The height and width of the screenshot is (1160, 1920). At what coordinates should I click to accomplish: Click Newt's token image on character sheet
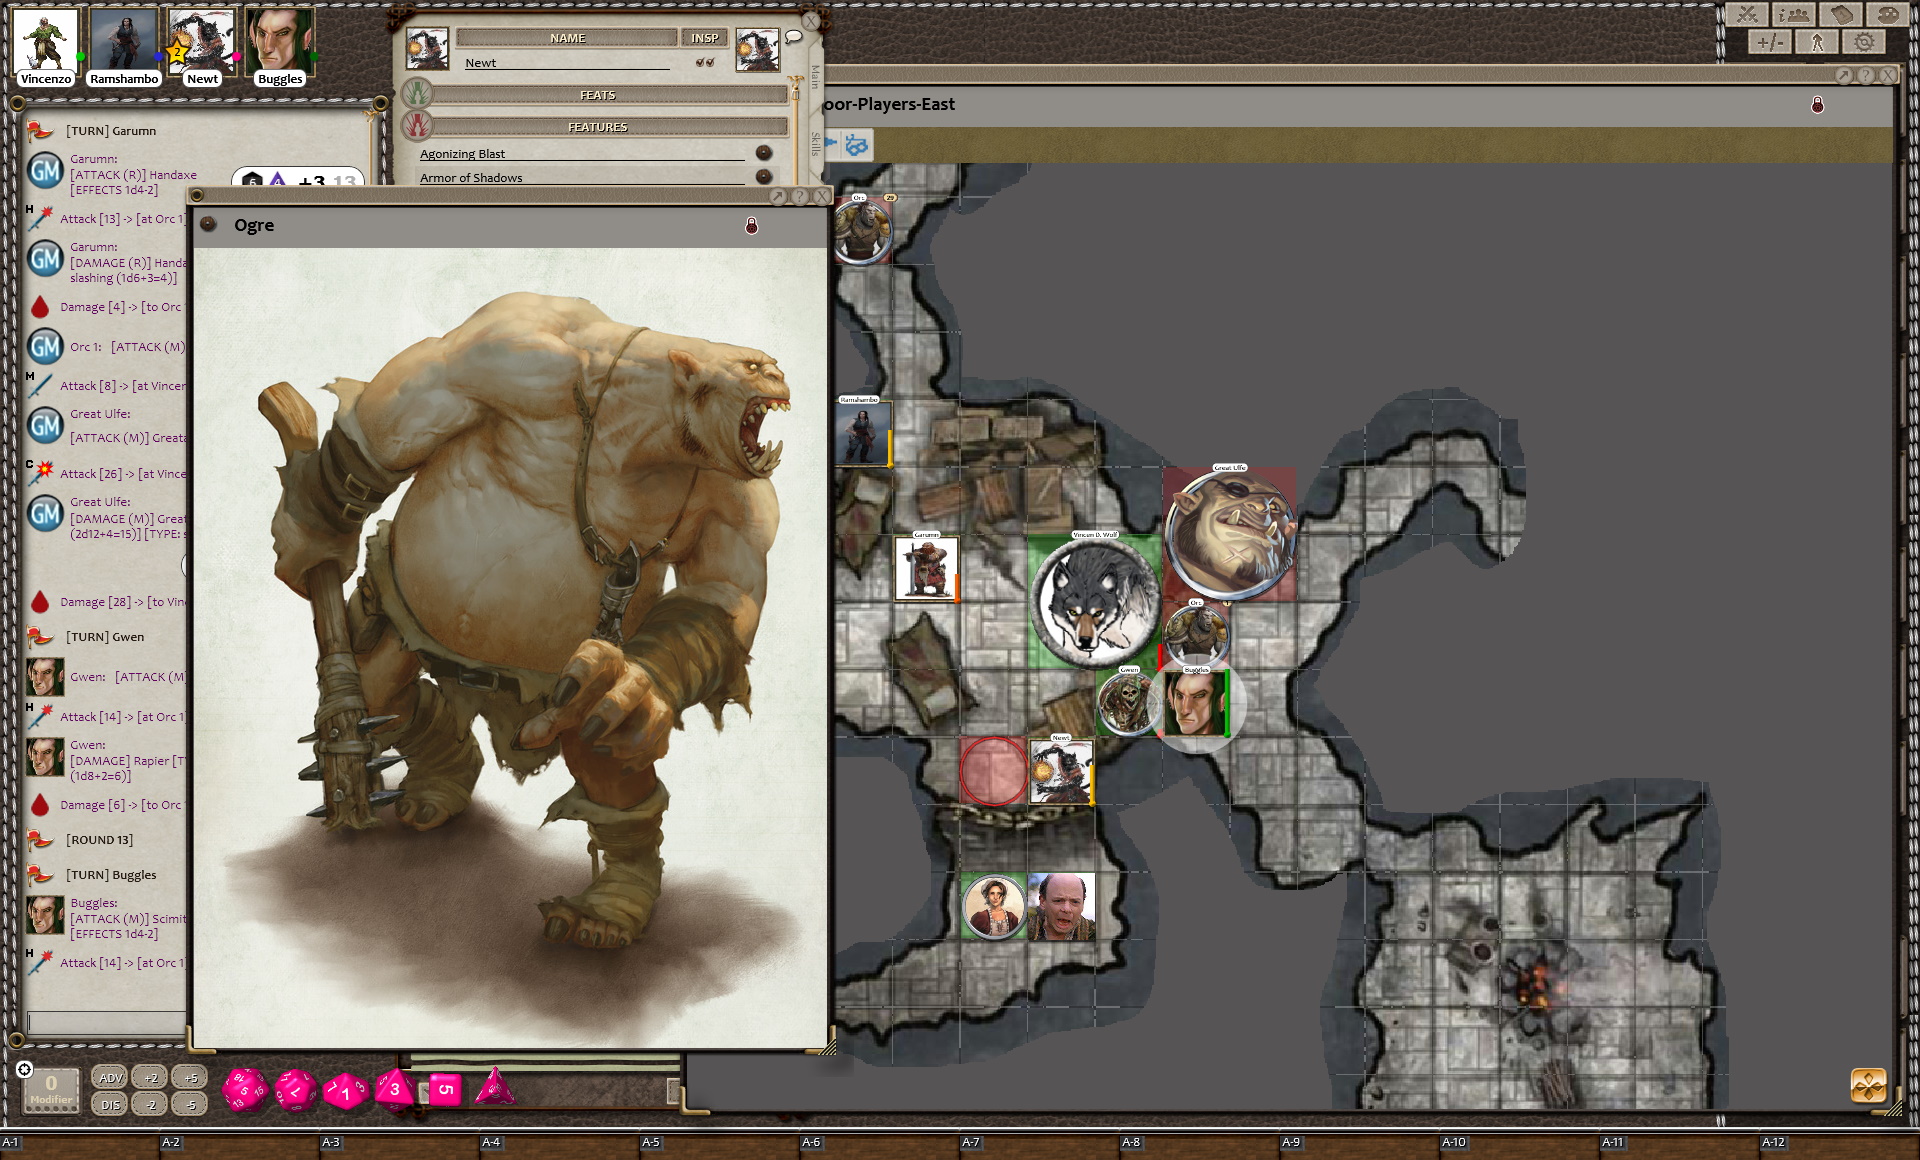(x=757, y=49)
